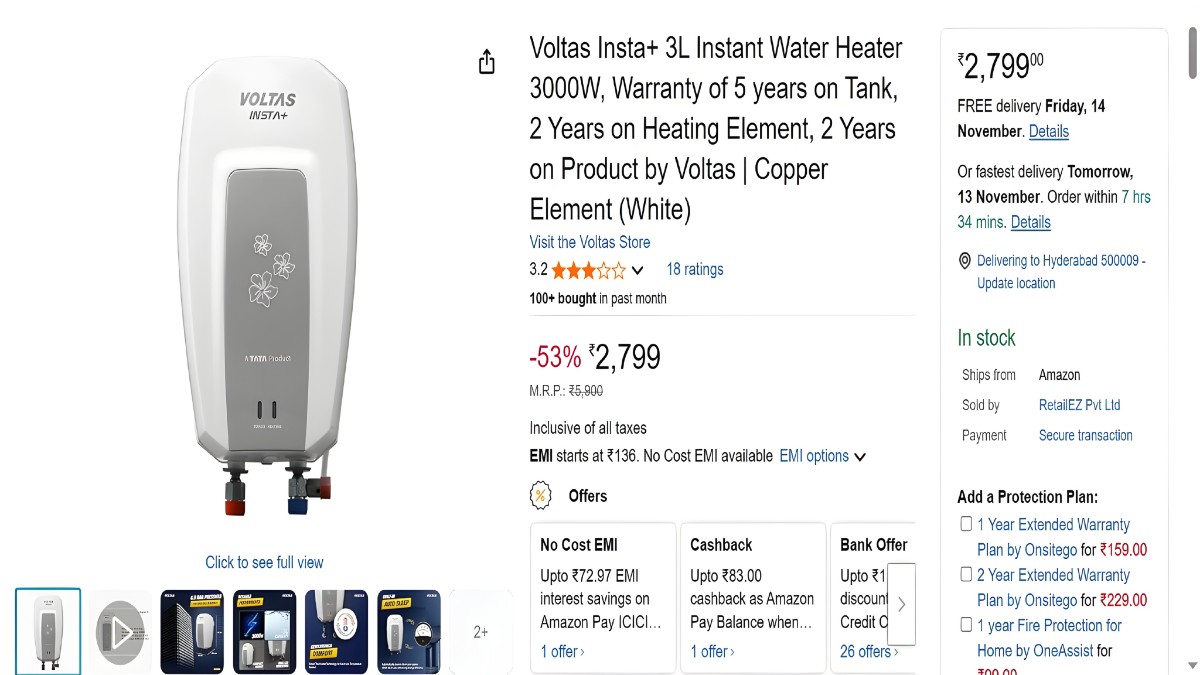
Task: Tick the 1 year Fire Protection checkbox
Action: (x=966, y=625)
